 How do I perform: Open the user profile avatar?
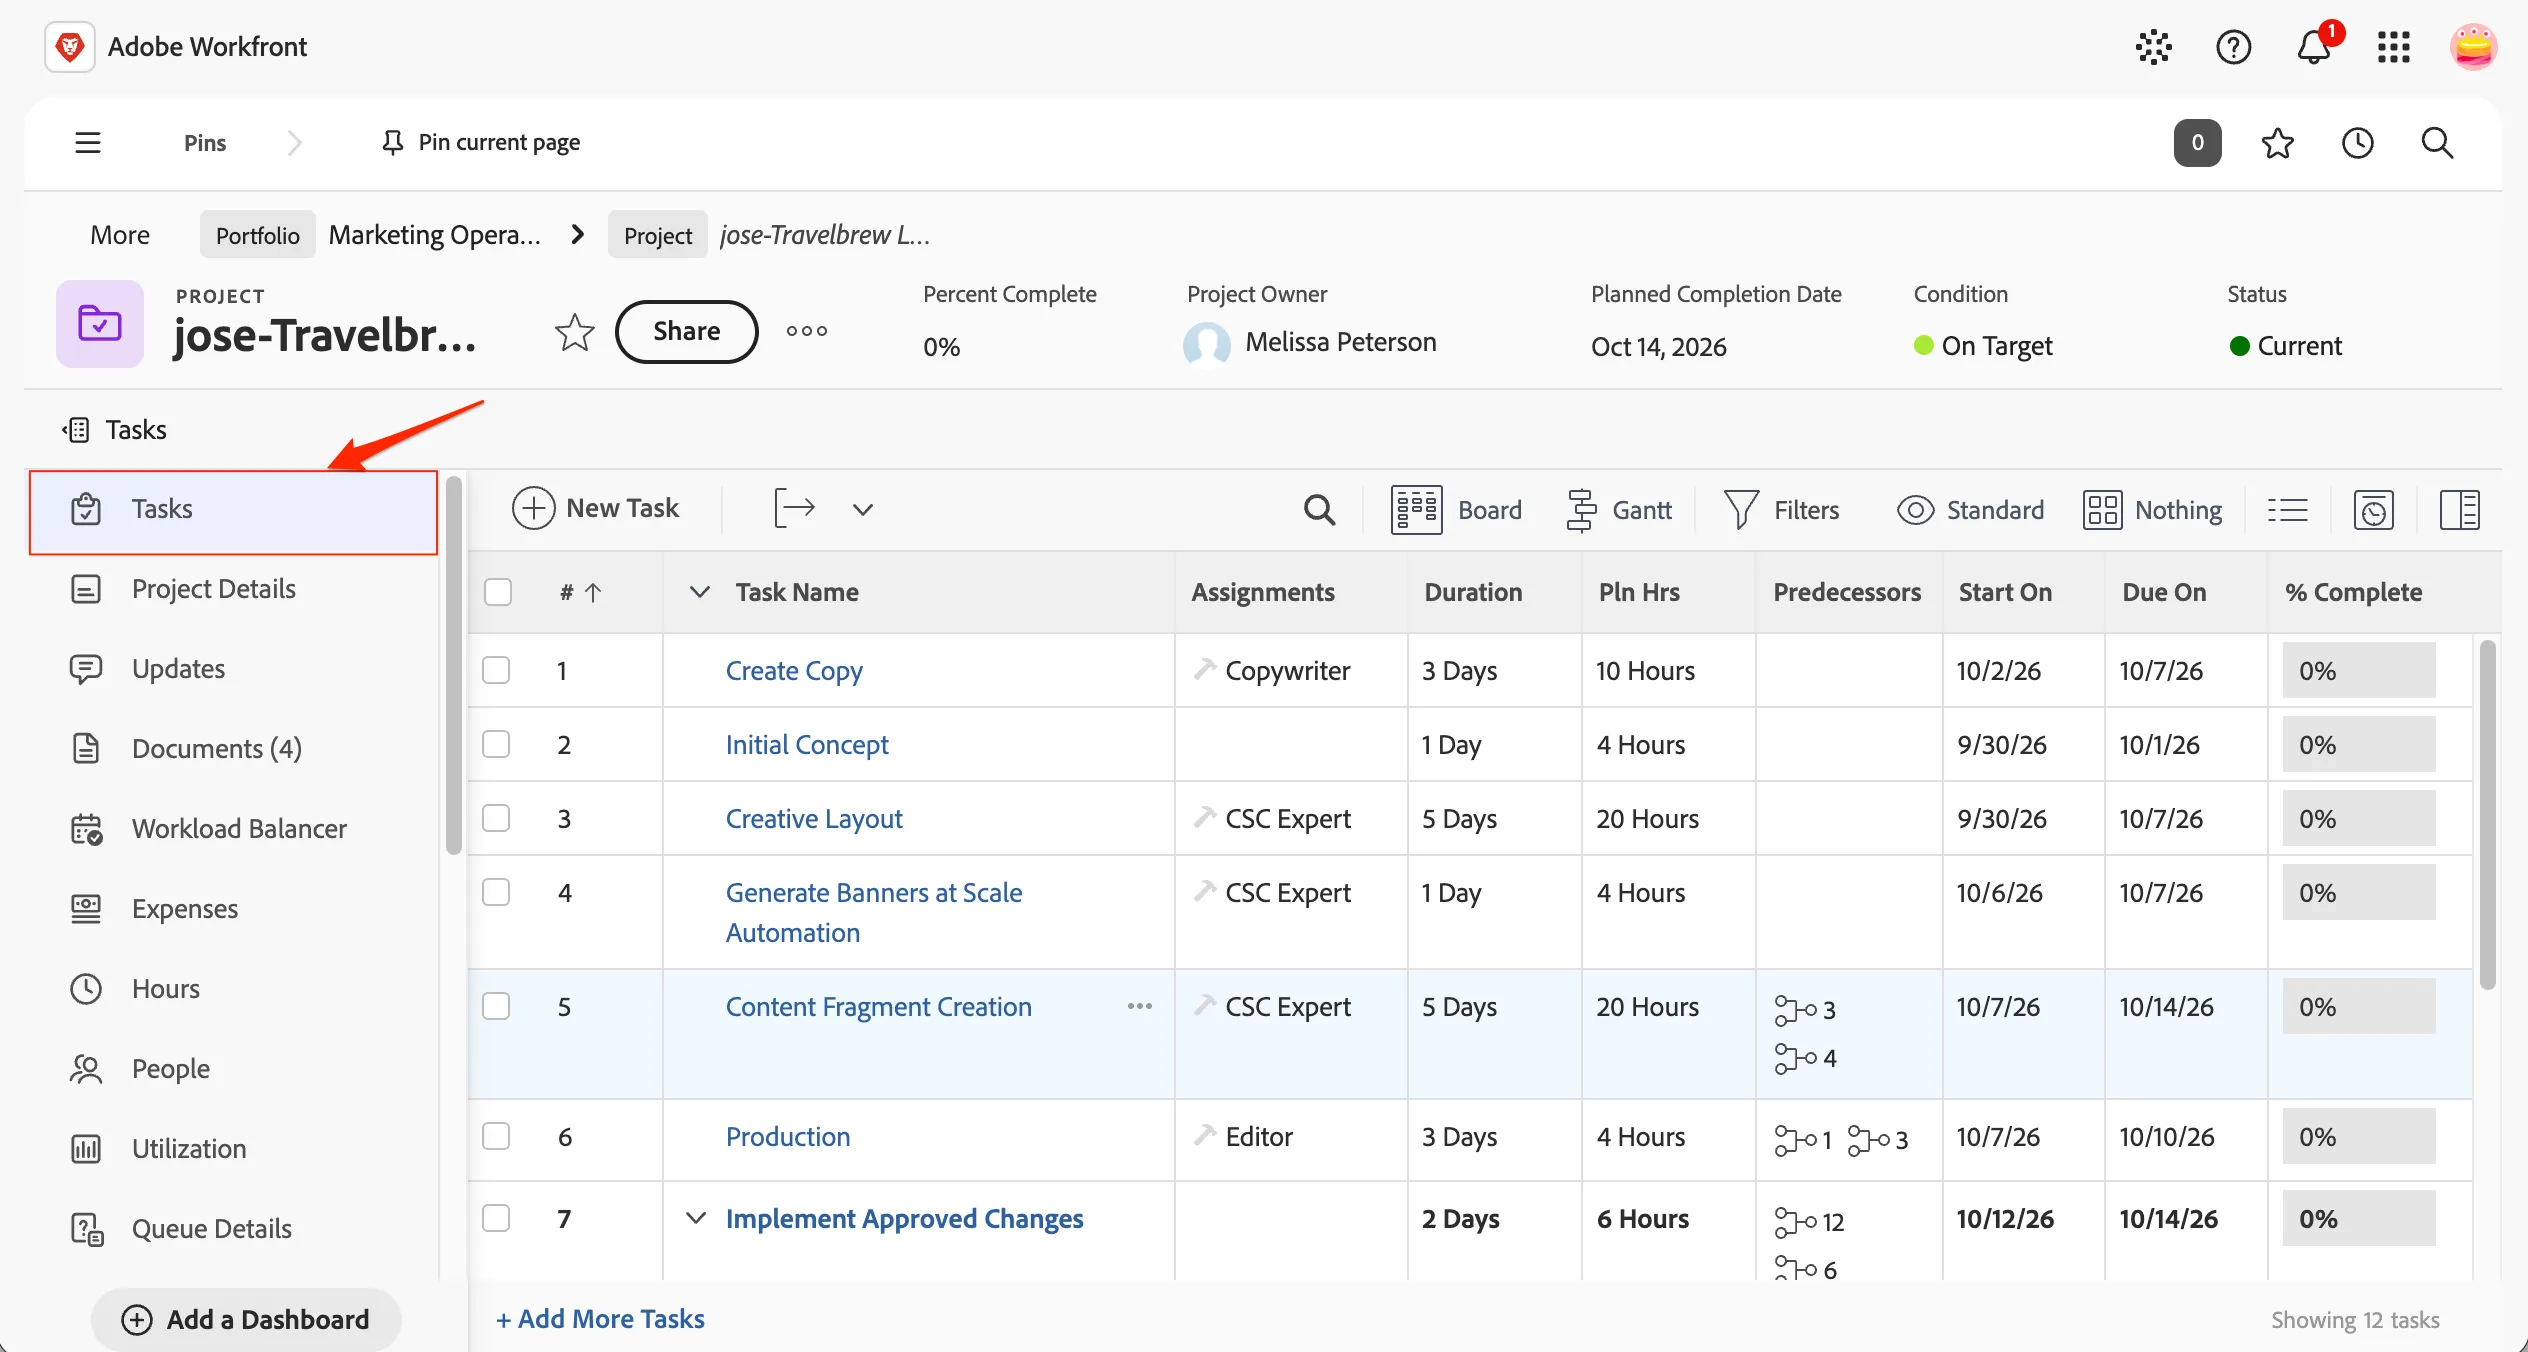2474,47
